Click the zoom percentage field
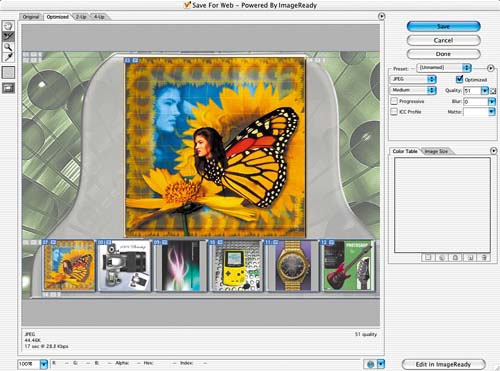500x371 pixels. pos(29,364)
